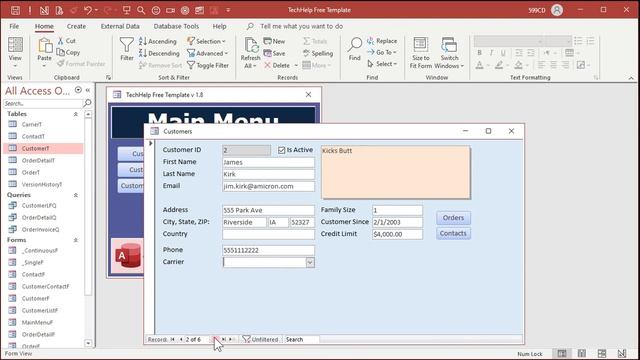
Task: Click Size to Fit Form
Action: pos(420,53)
